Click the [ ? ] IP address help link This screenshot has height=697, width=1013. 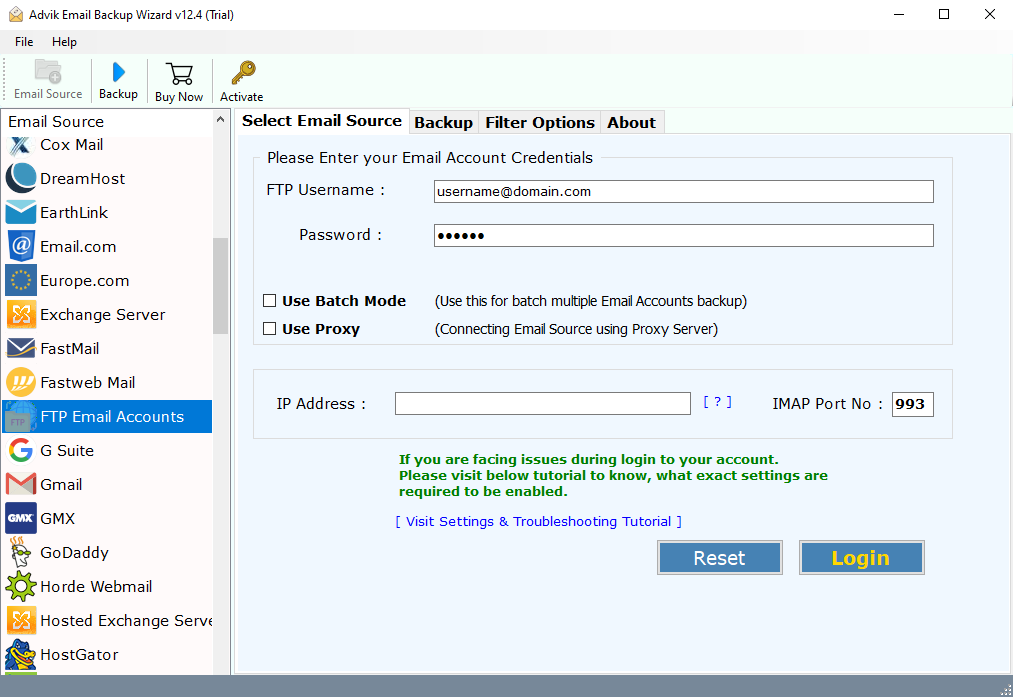click(x=717, y=402)
